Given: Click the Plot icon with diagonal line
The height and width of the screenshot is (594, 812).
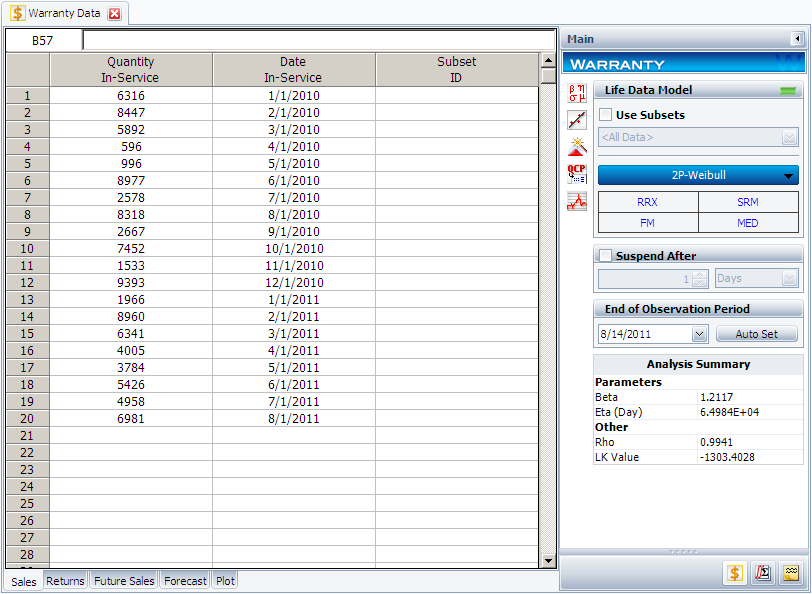Looking at the screenshot, I should 577,120.
